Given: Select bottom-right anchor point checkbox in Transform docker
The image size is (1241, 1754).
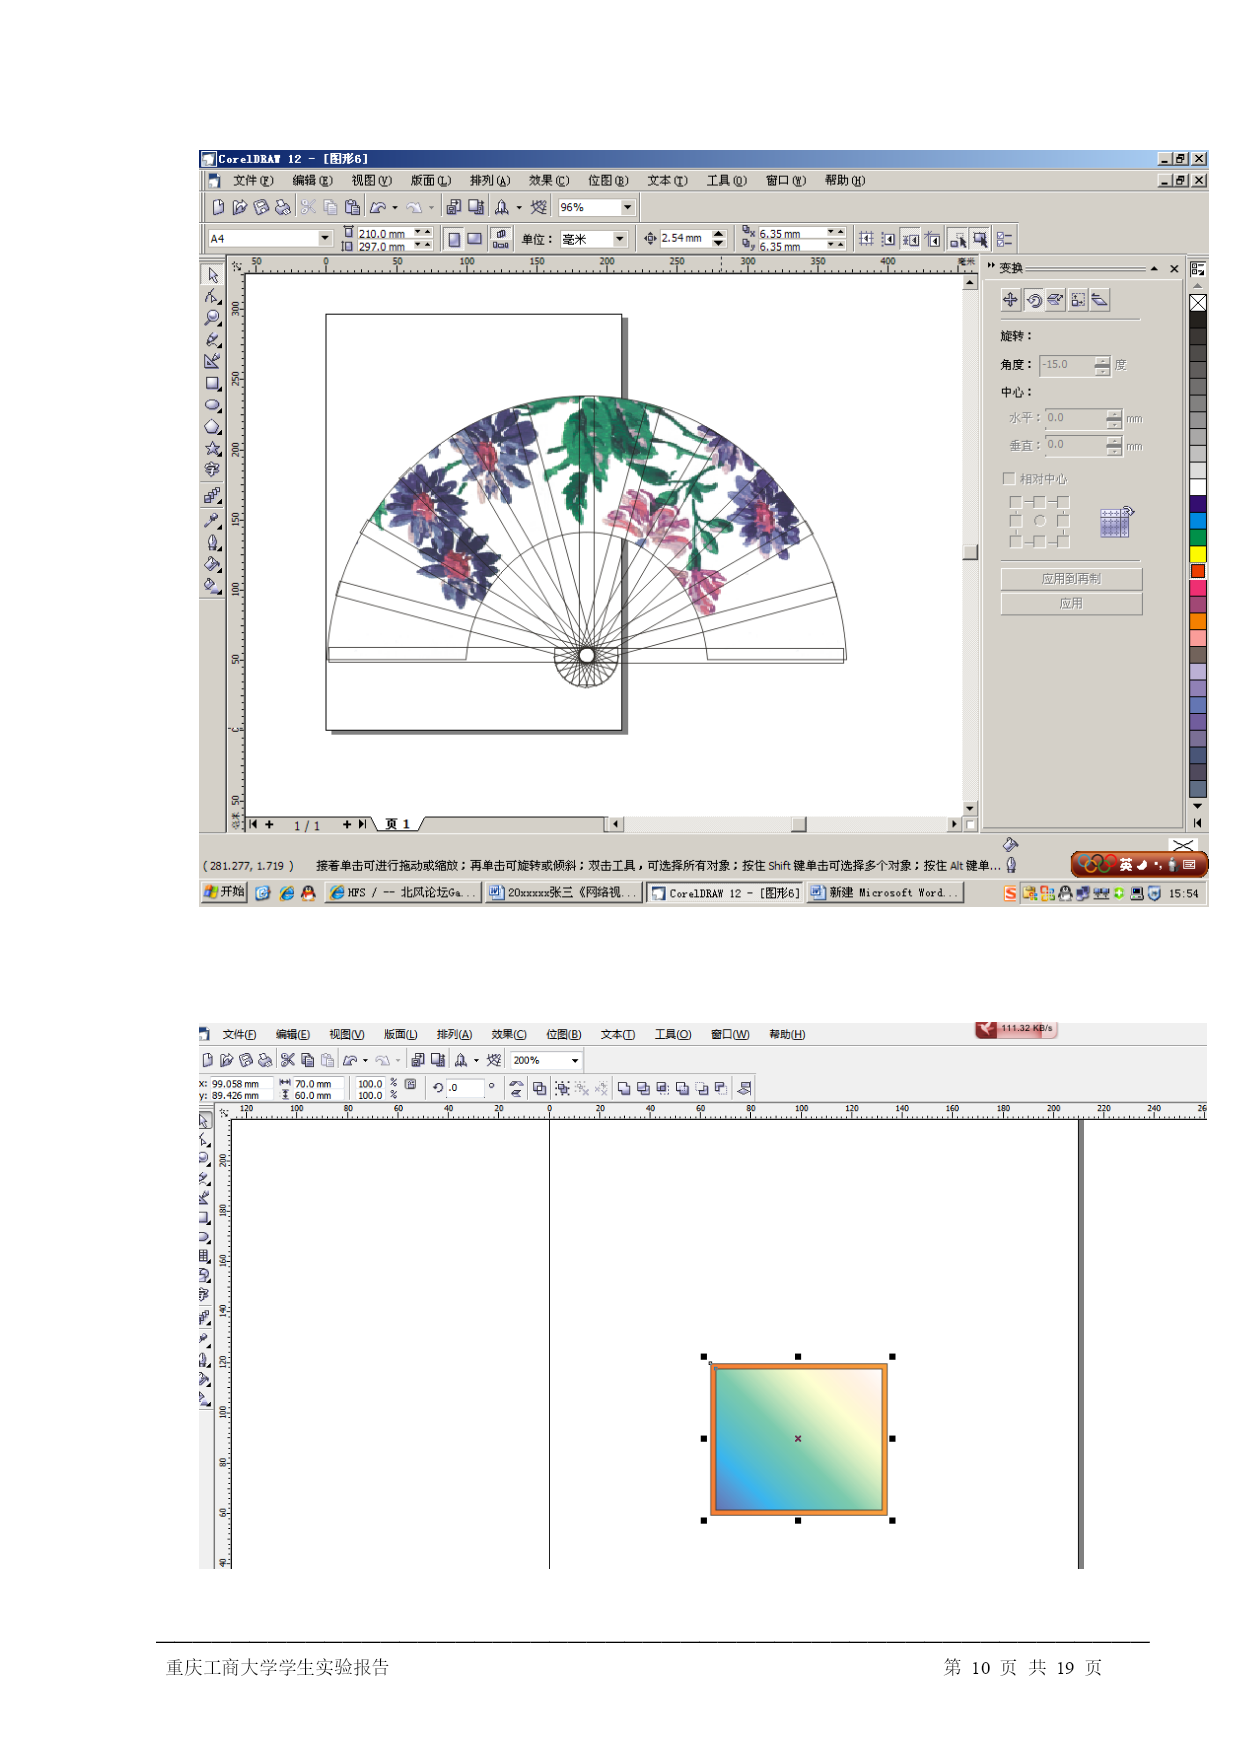Looking at the screenshot, I should (1063, 542).
